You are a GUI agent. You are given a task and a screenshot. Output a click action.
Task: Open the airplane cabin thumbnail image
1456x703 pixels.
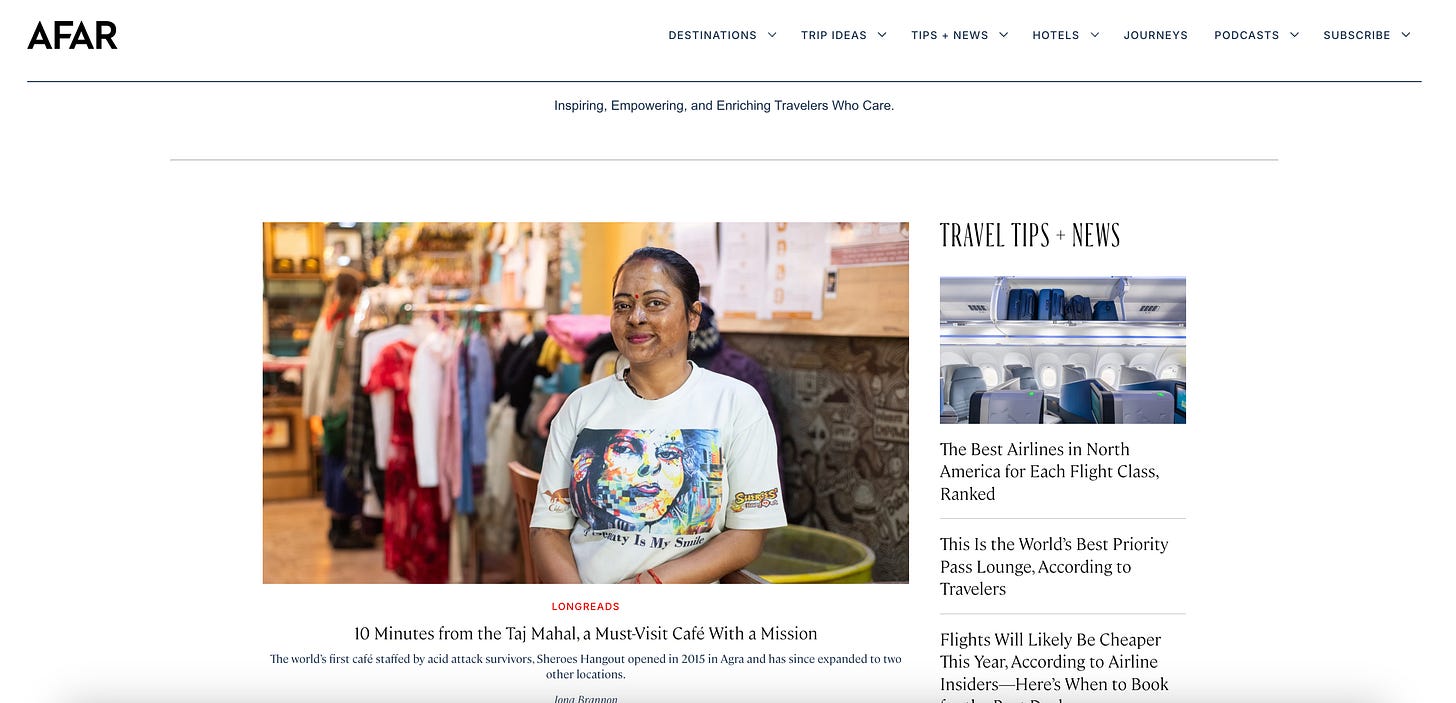(x=1063, y=350)
